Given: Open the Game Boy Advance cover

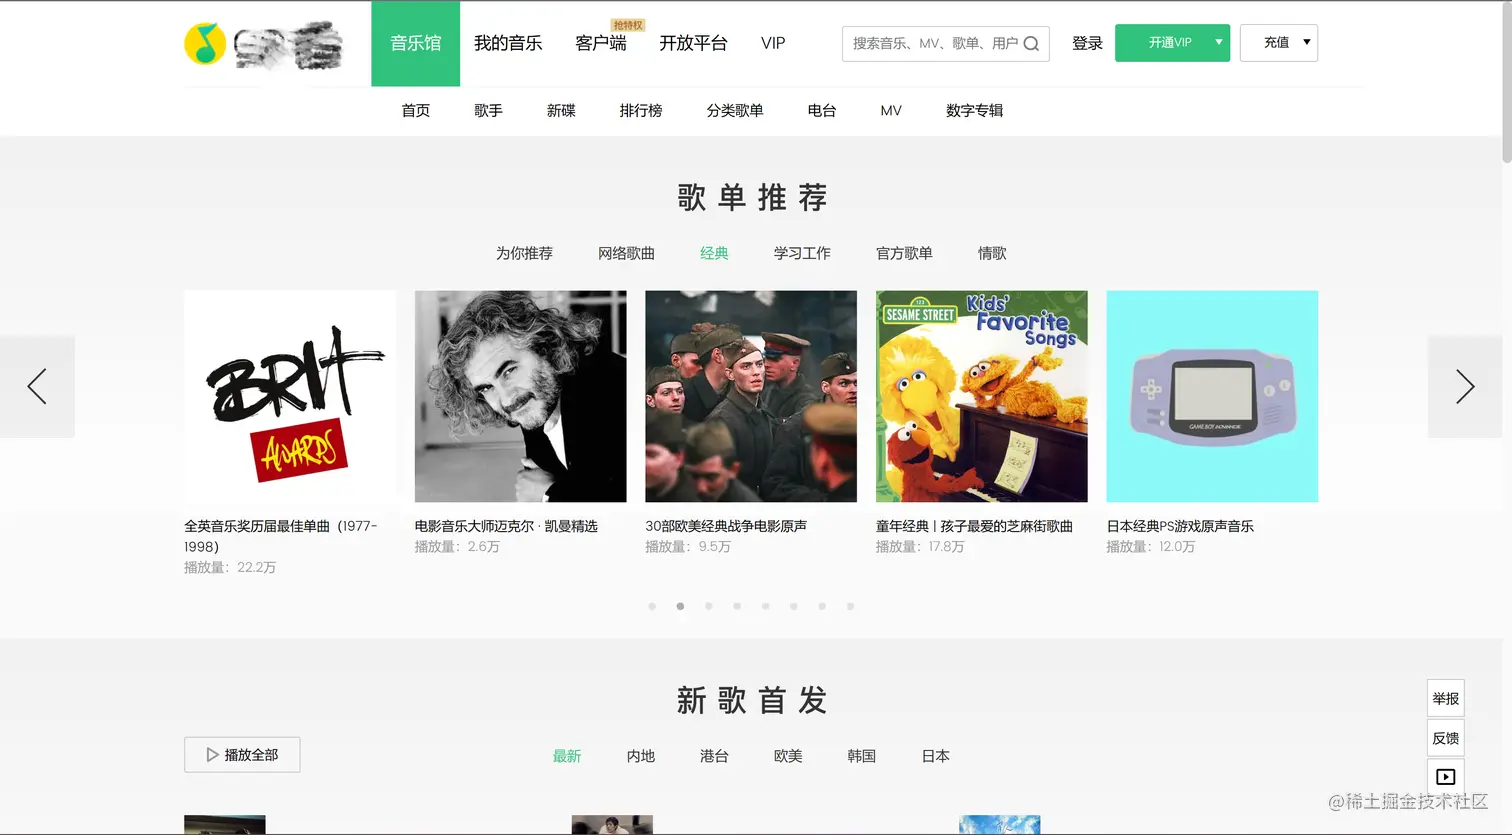Looking at the screenshot, I should [1212, 397].
